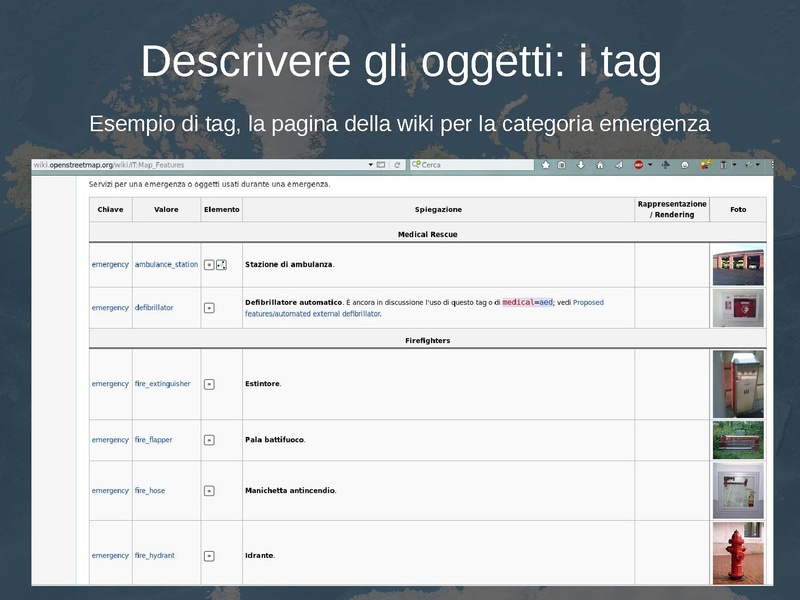Click in the Cerca search field
Viewport: 800px width, 600px height.
(x=470, y=165)
